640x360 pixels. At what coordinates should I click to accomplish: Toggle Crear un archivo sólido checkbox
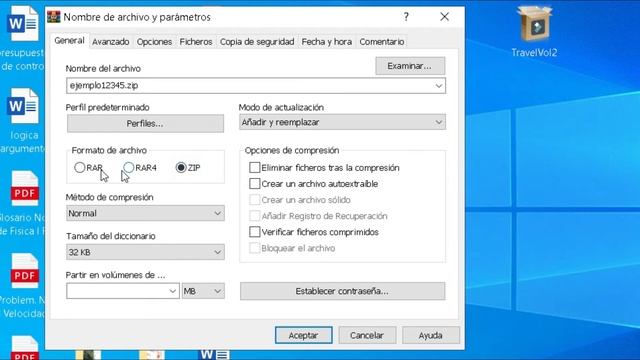(x=254, y=200)
